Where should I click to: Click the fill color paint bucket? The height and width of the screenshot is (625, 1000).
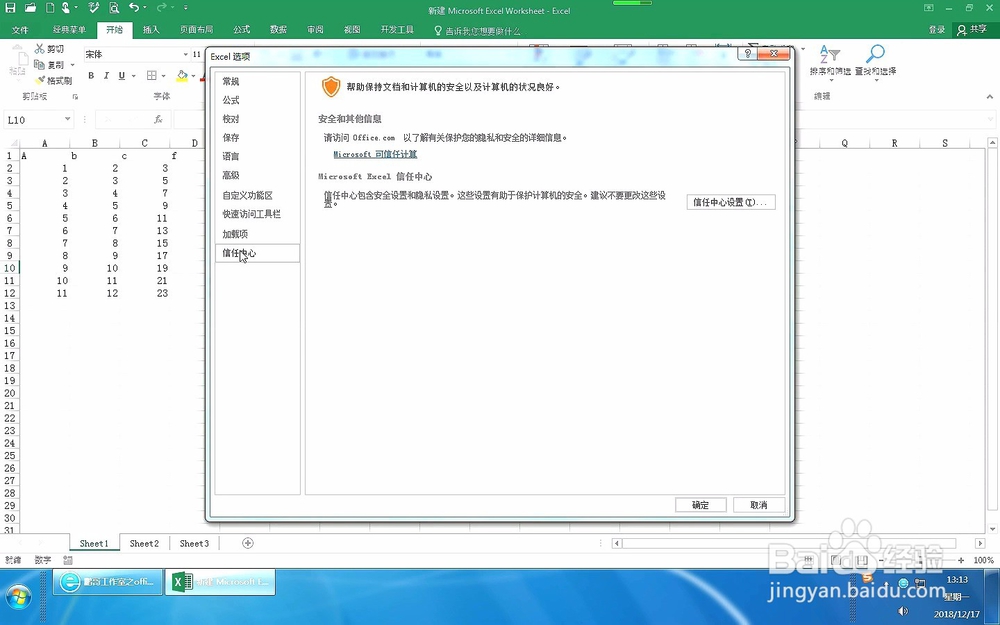tap(182, 75)
